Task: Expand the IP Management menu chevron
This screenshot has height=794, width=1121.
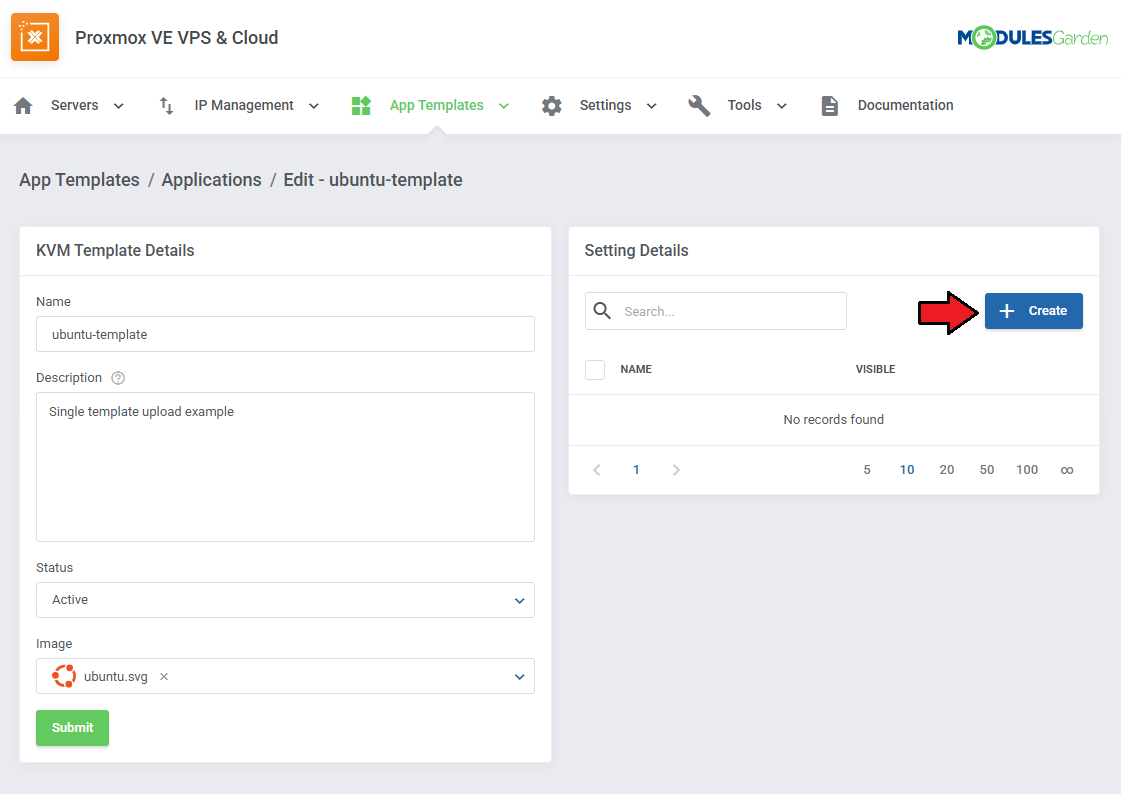Action: [x=313, y=106]
